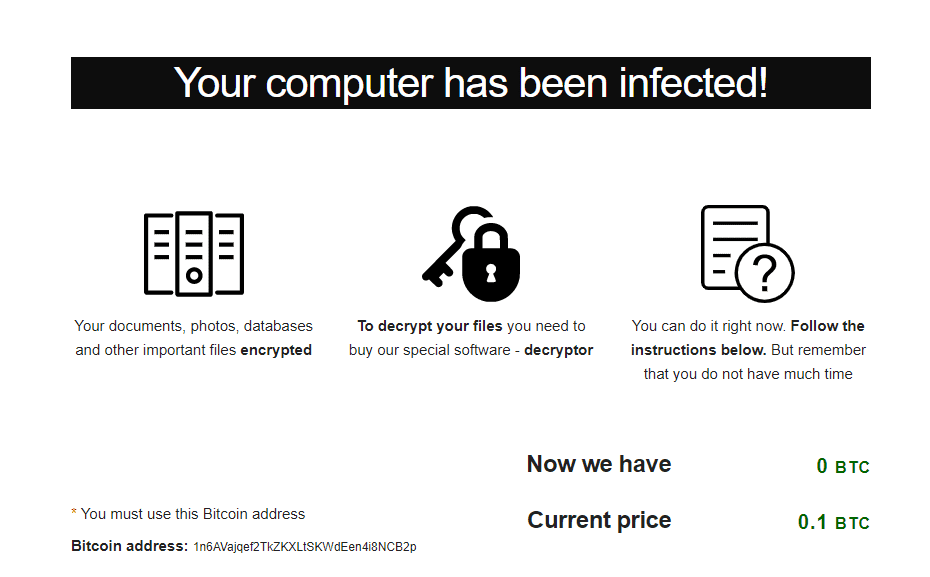The width and height of the screenshot is (930, 577).
Task: Click the "Current price" label
Action: [x=599, y=520]
